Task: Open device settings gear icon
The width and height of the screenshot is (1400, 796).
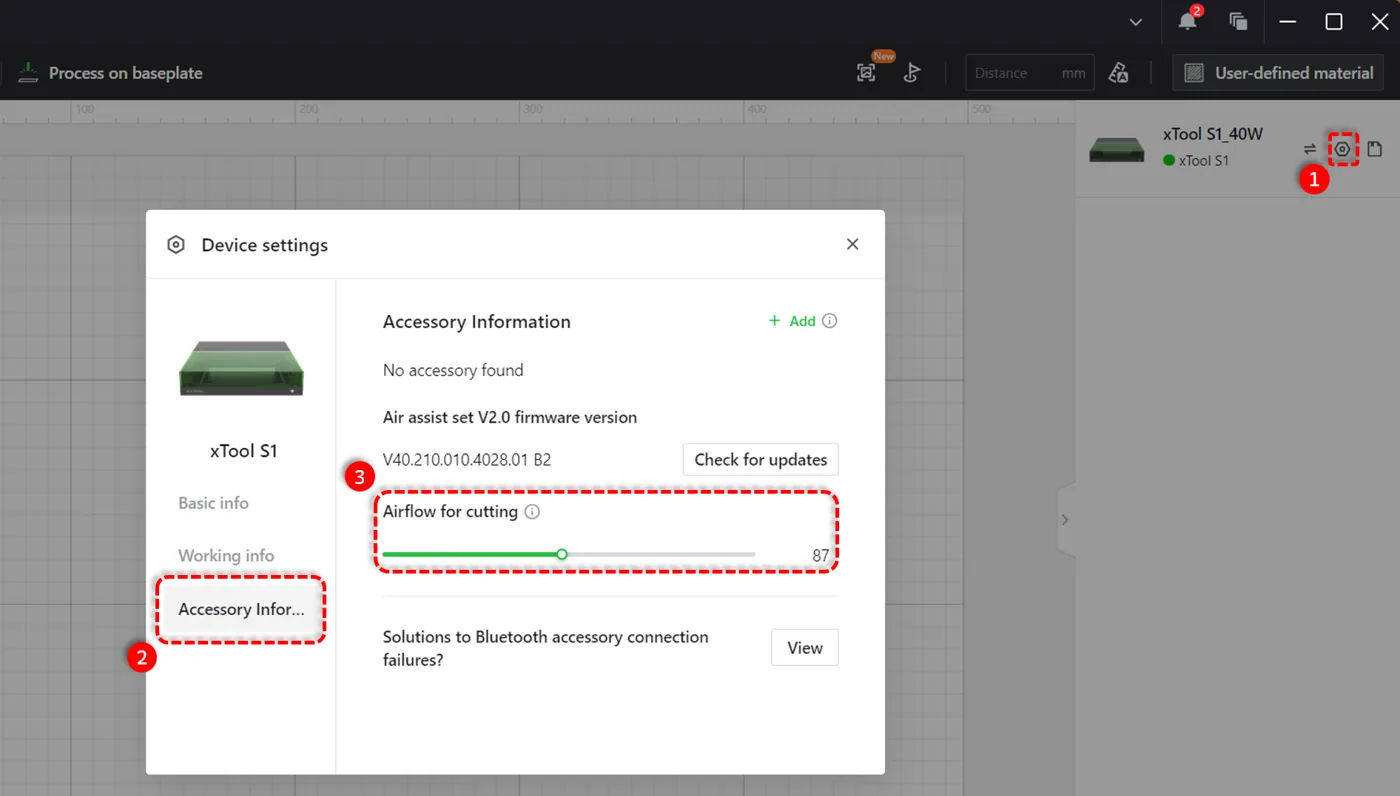Action: [1342, 150]
